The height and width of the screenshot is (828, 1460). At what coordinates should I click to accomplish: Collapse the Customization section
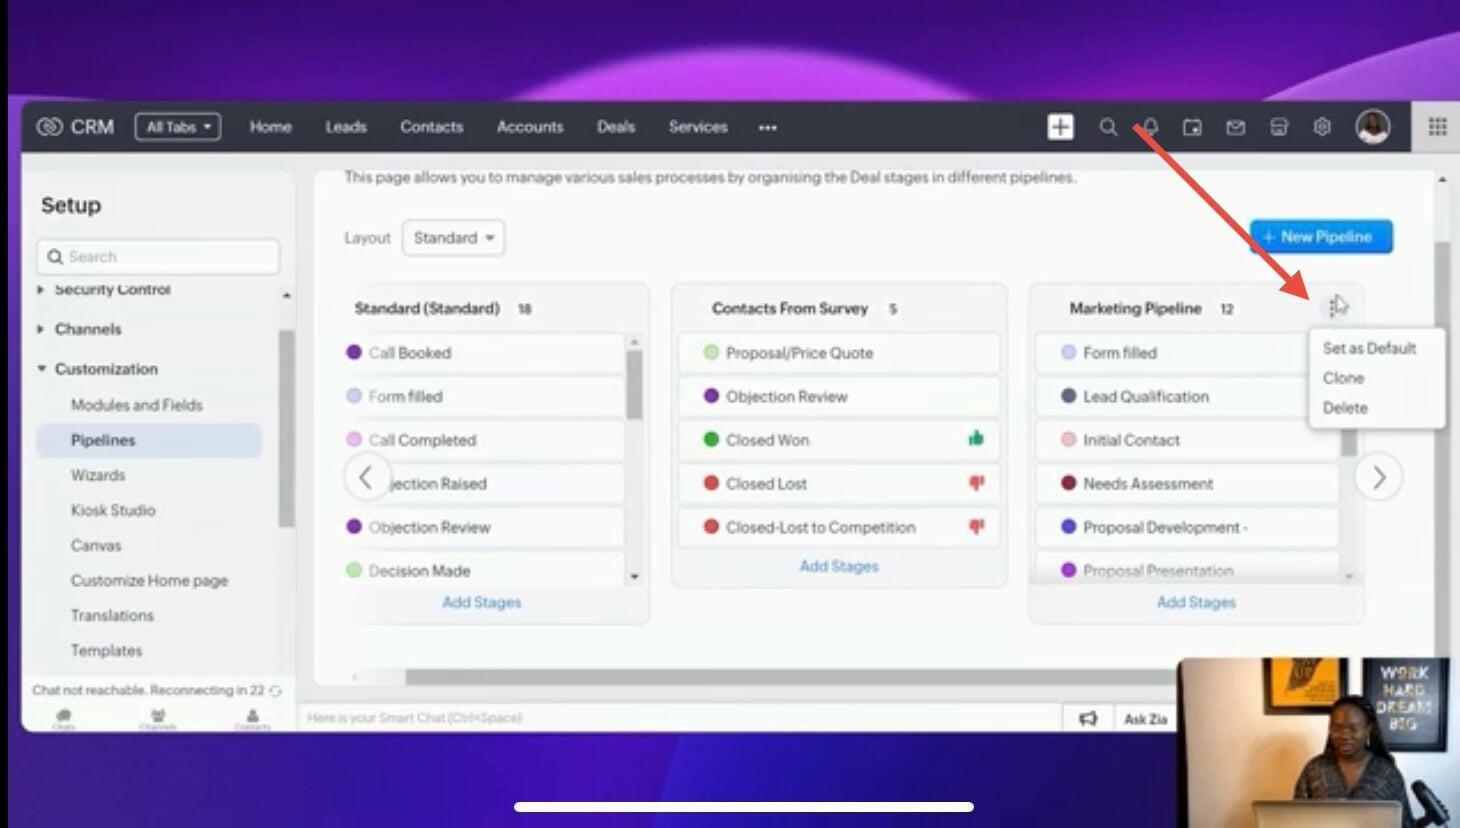[x=42, y=369]
